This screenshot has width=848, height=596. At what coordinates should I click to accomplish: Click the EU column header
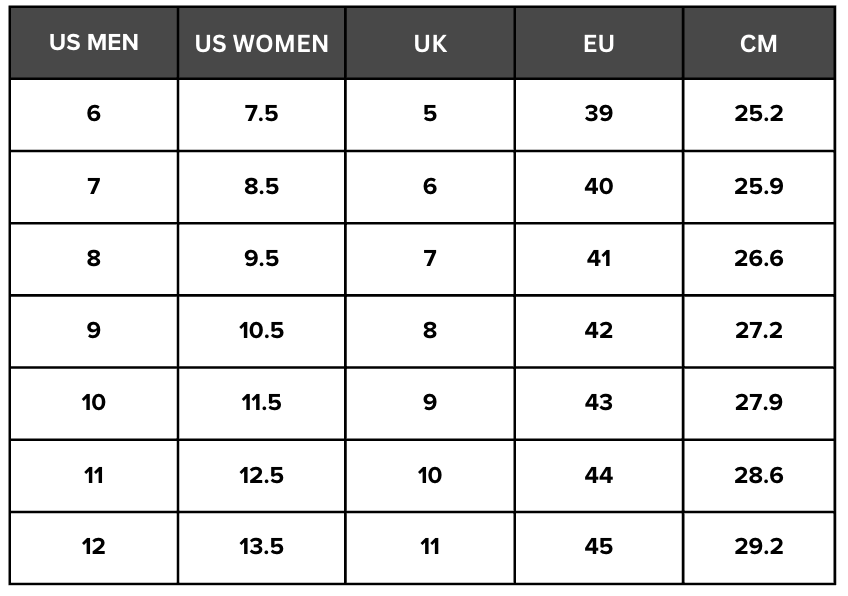(599, 43)
